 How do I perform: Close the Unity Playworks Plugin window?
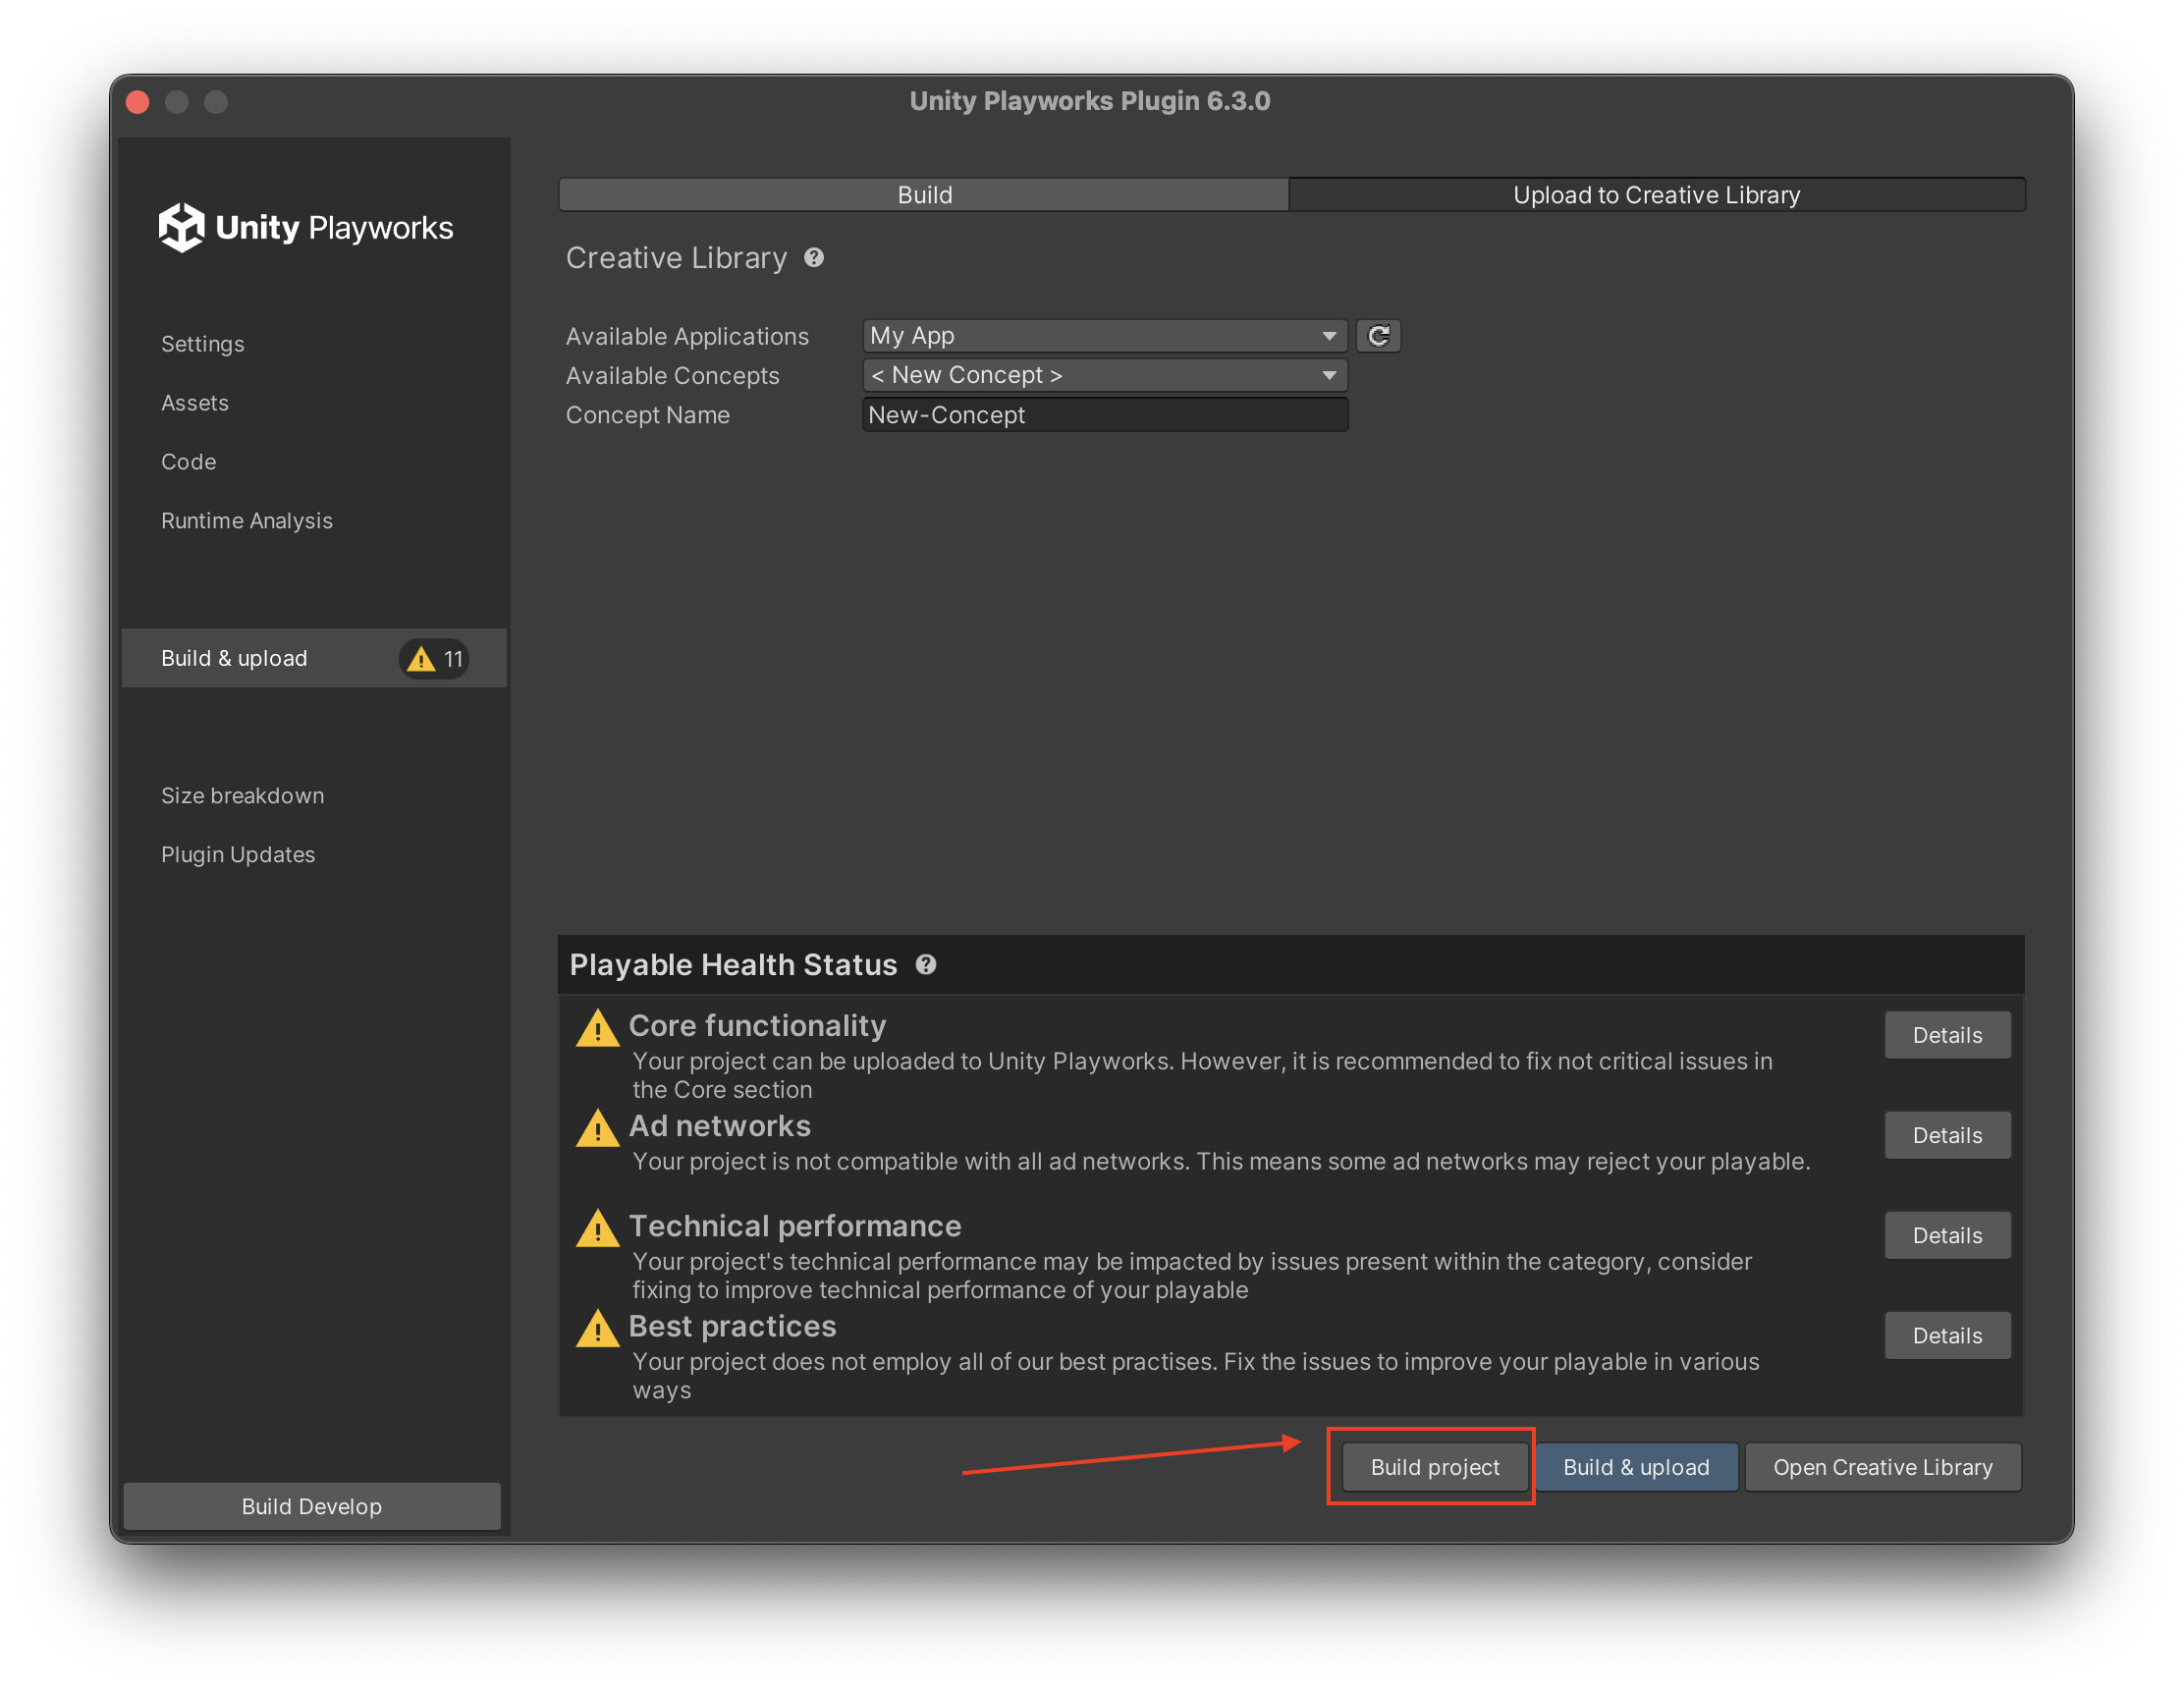(x=138, y=102)
